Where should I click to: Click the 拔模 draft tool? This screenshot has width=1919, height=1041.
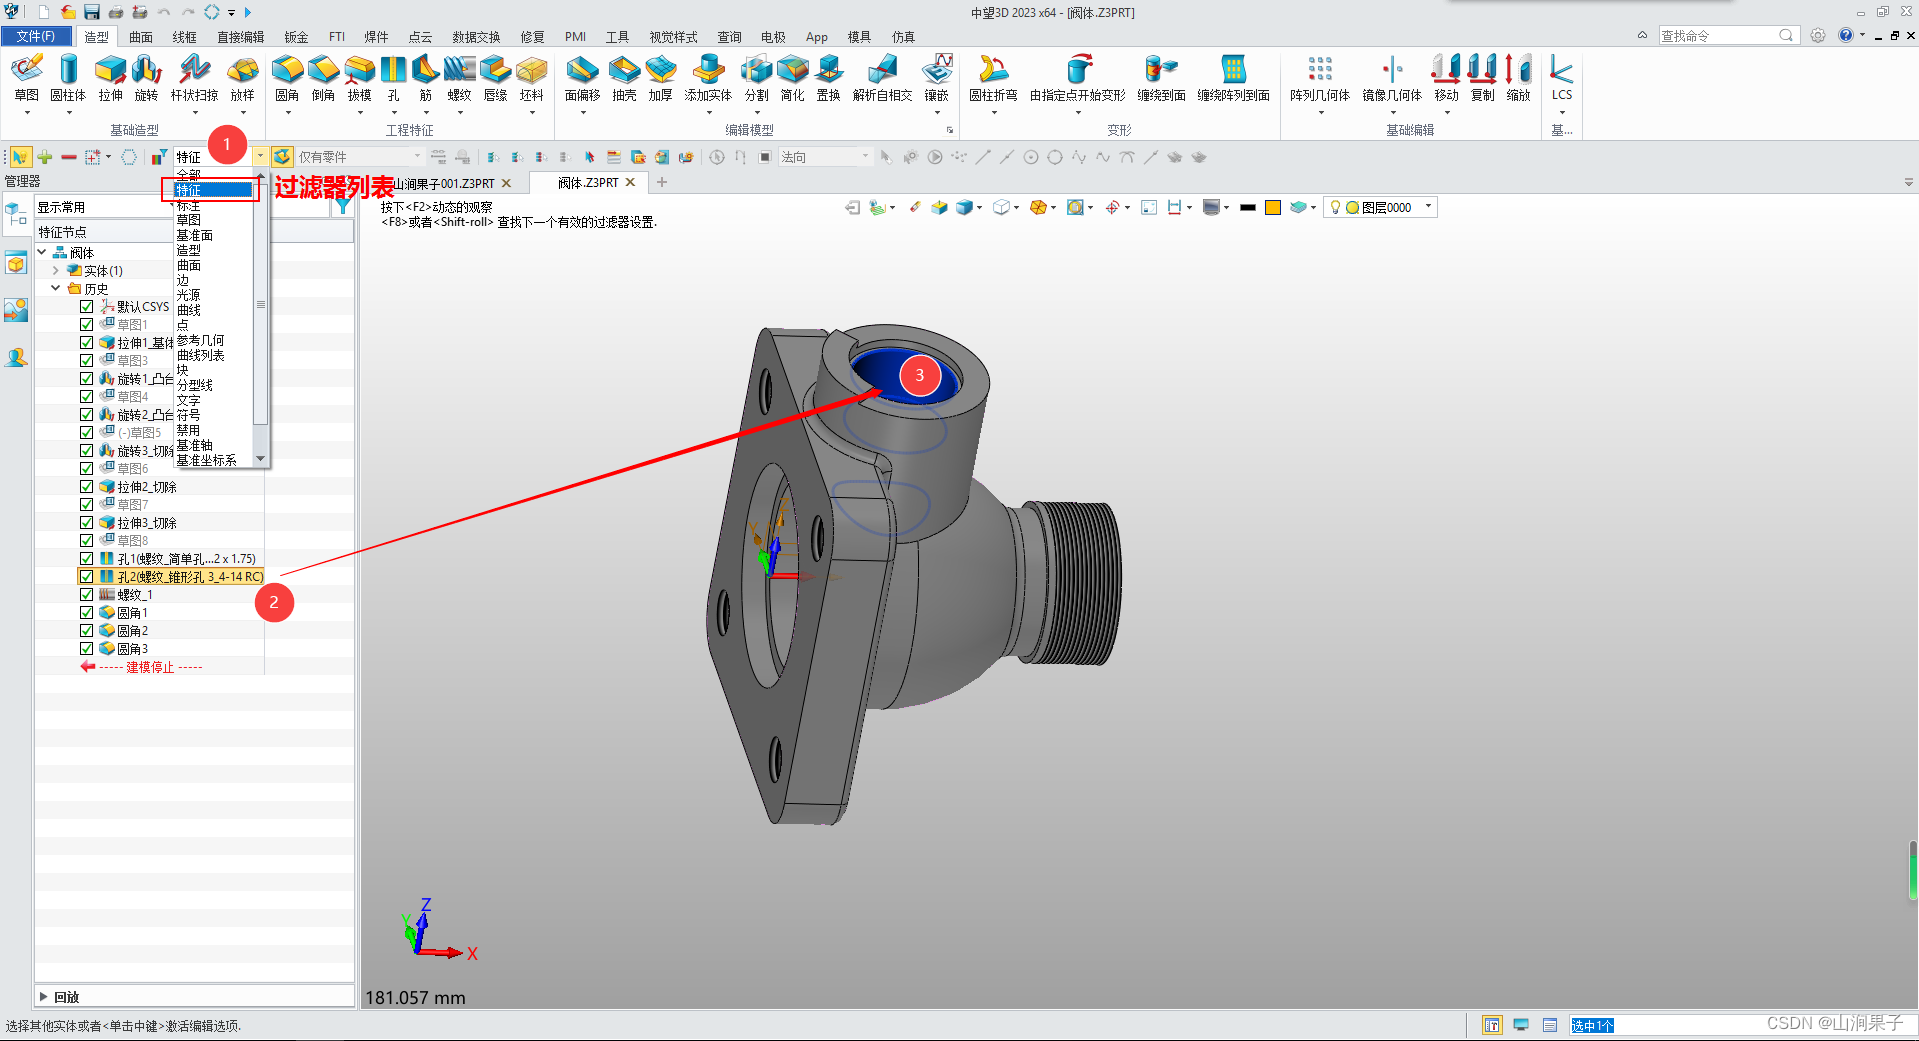[x=359, y=78]
